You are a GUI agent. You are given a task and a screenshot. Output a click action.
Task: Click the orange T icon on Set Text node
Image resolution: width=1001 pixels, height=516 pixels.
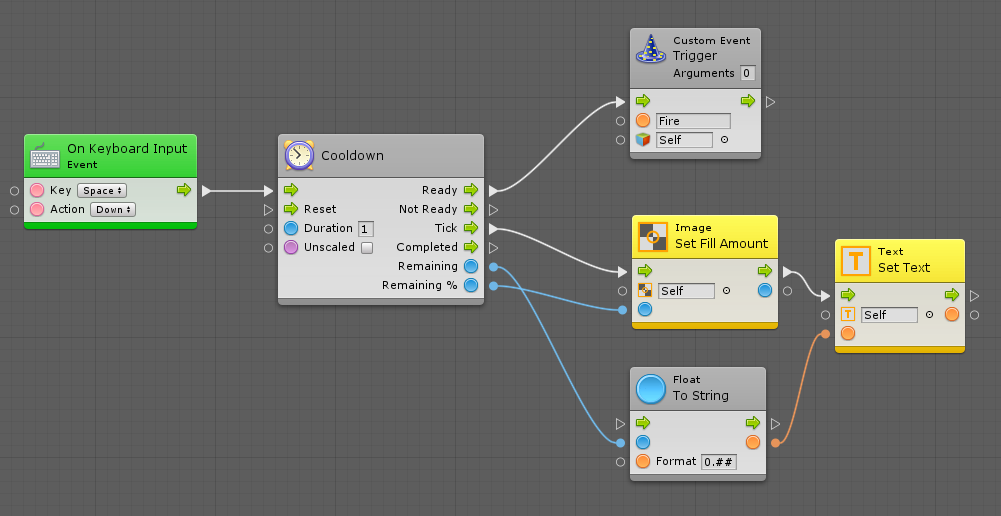pos(856,260)
